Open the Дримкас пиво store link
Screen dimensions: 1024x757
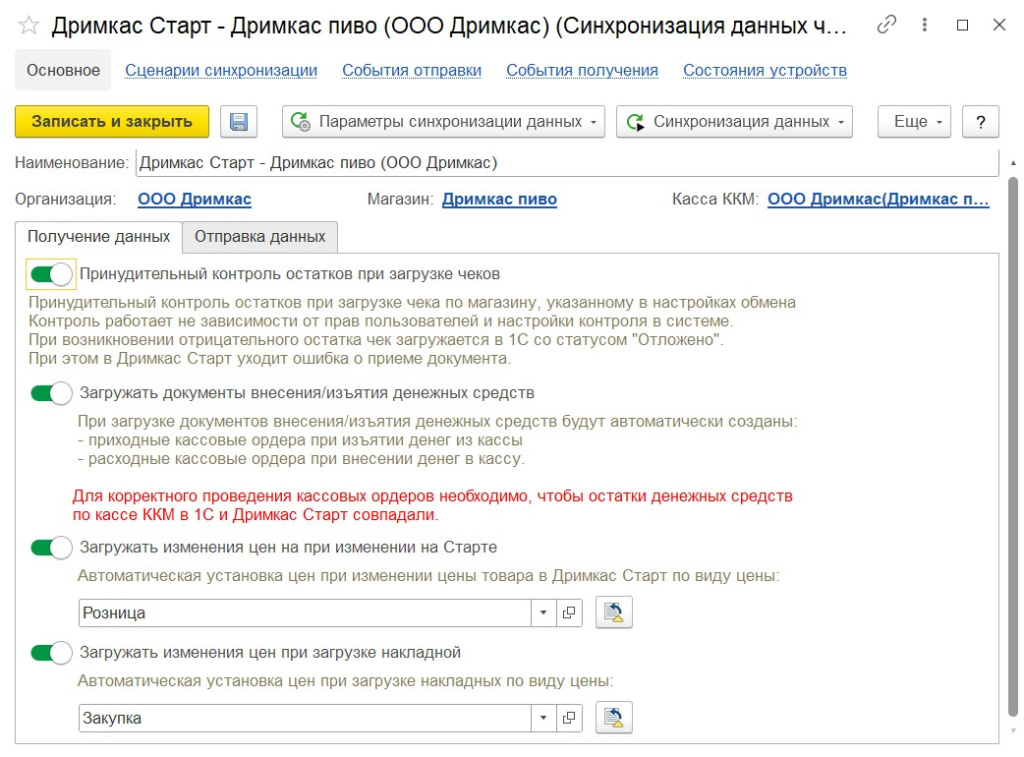point(499,198)
